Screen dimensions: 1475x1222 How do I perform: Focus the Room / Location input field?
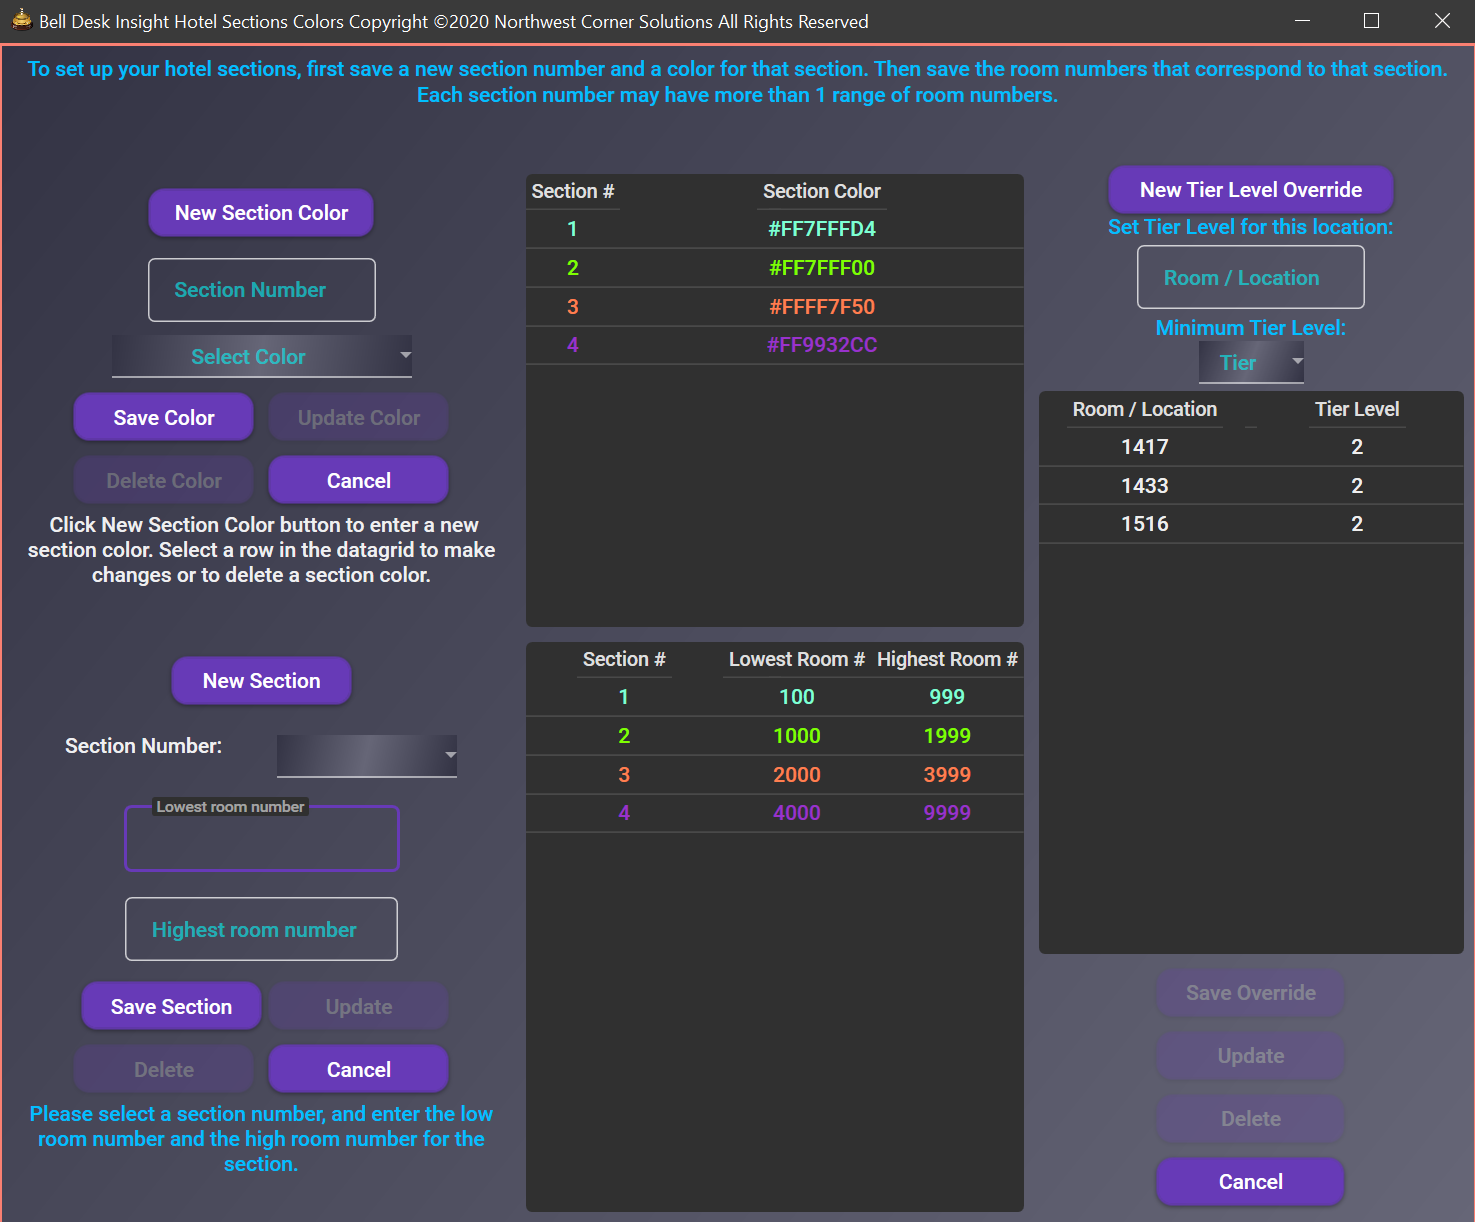pyautogui.click(x=1250, y=278)
